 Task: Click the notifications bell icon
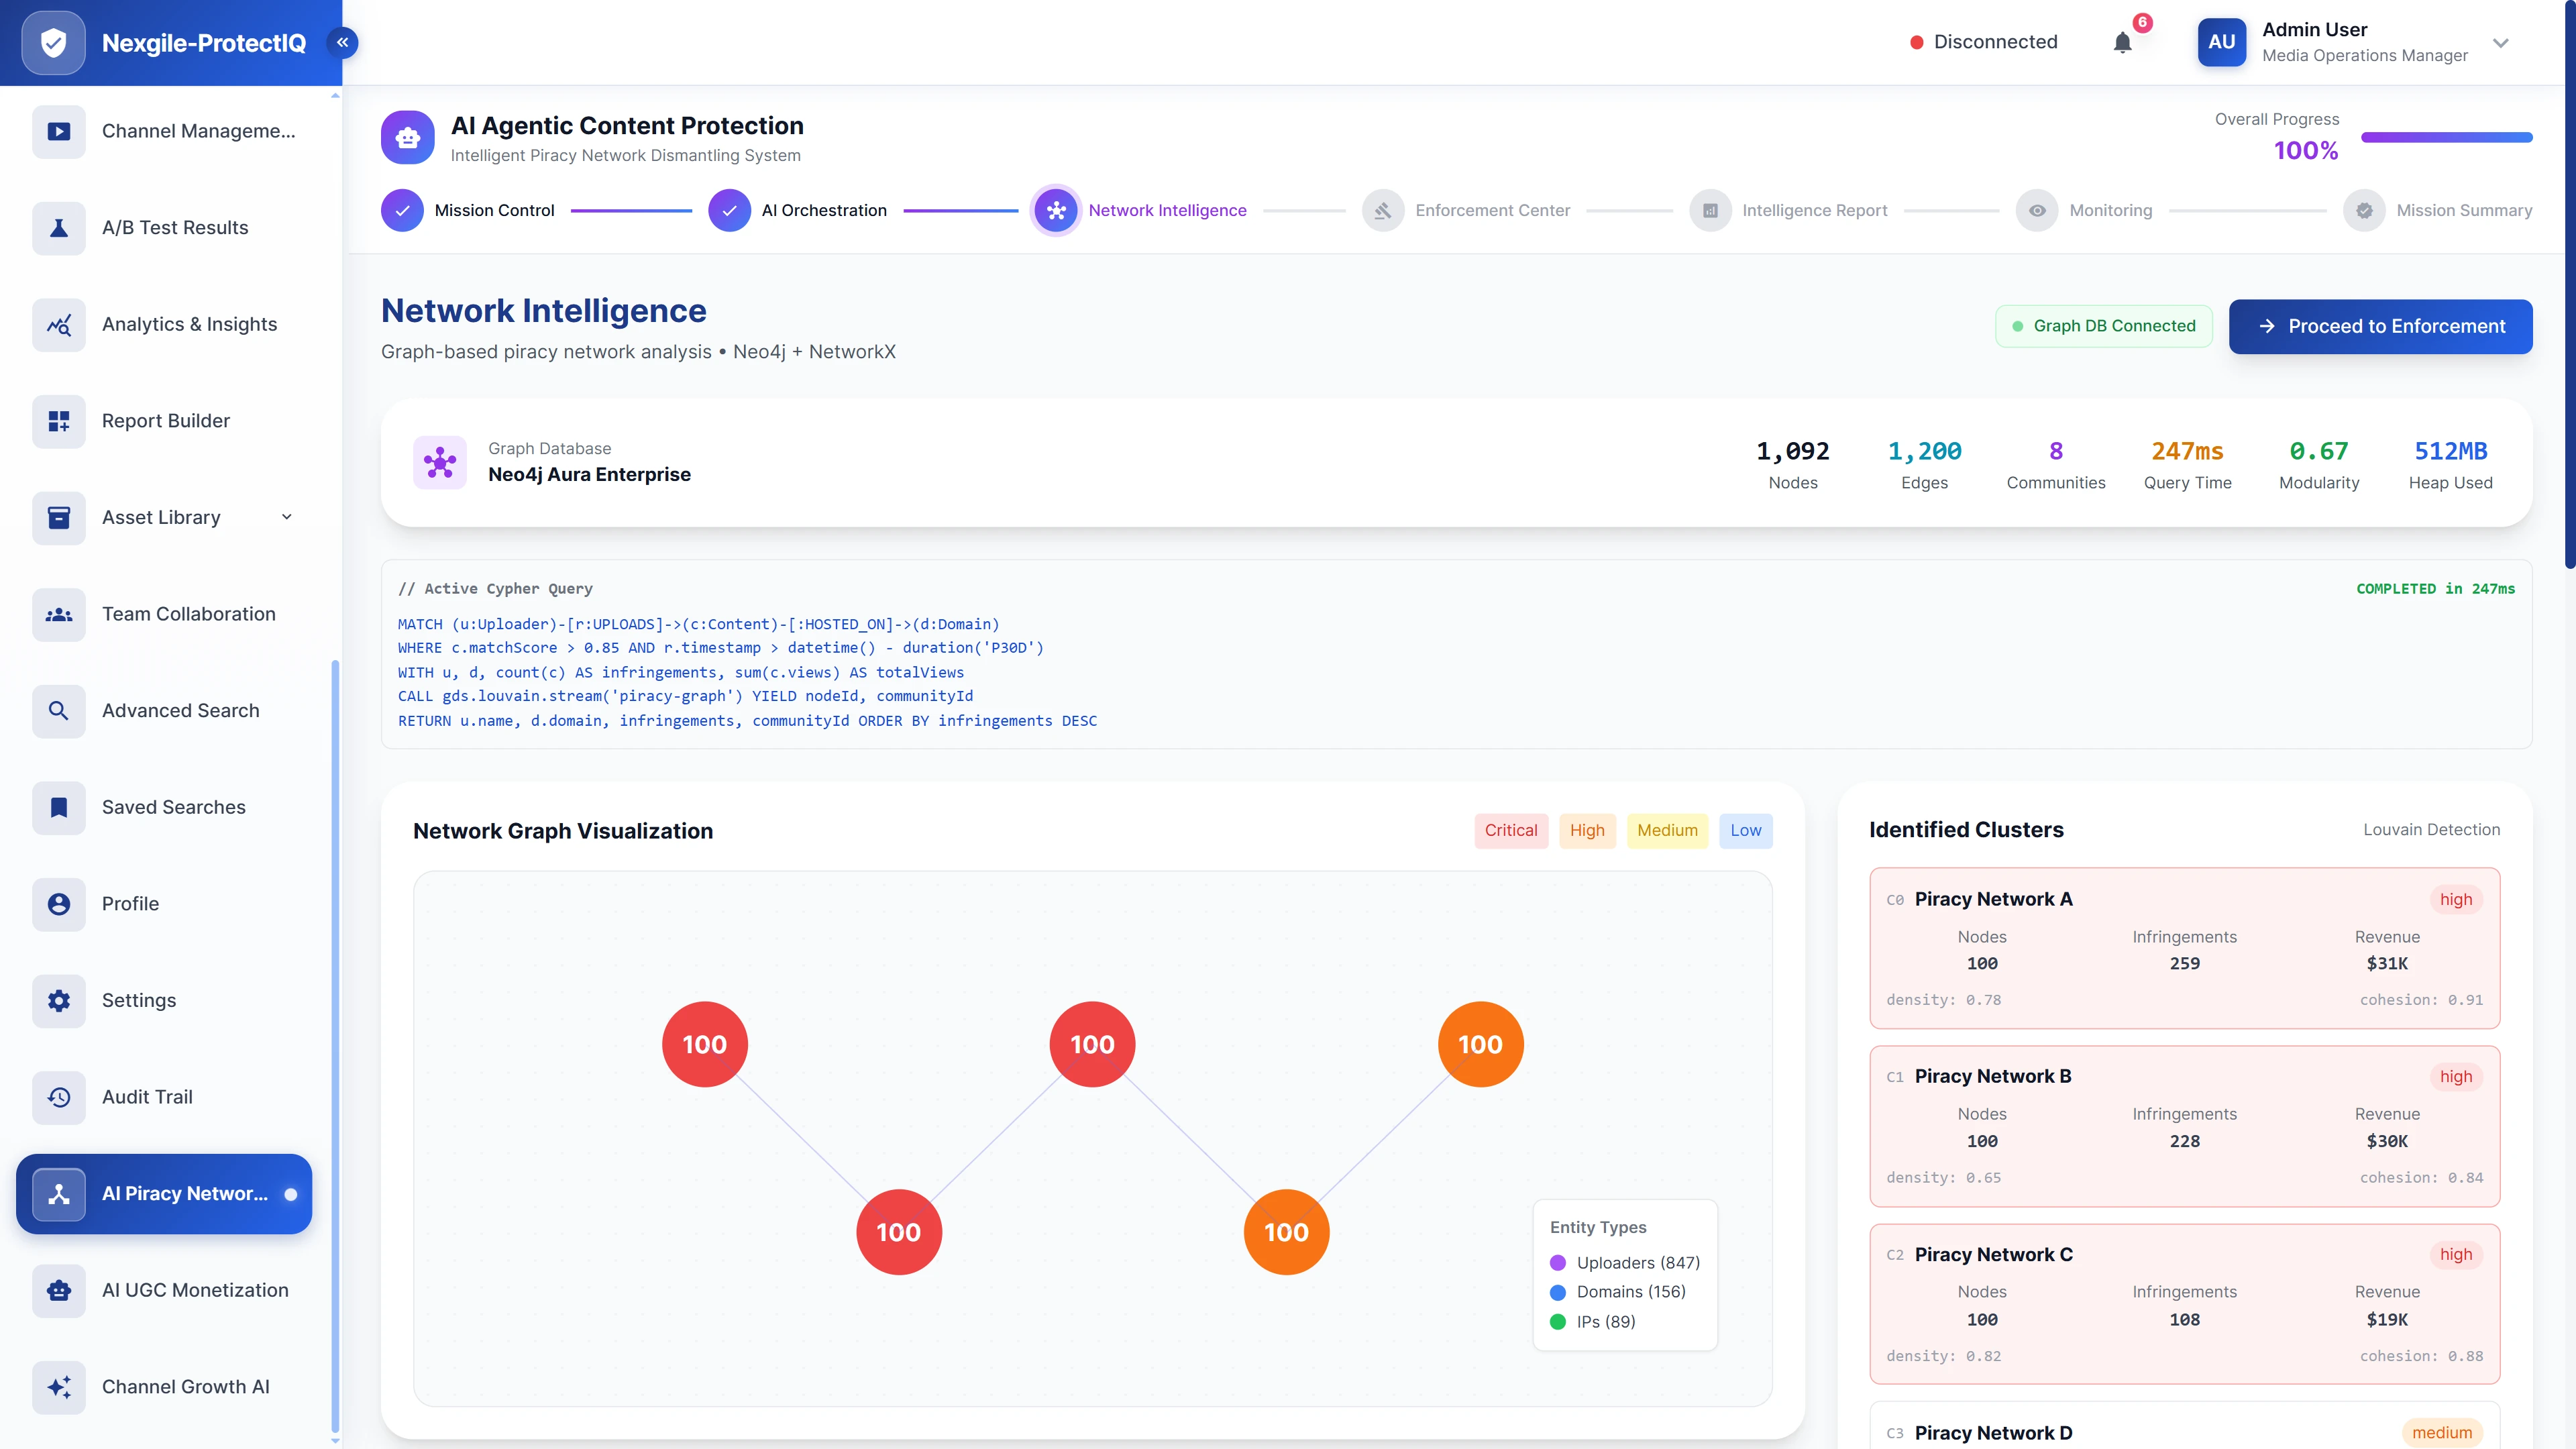pyautogui.click(x=2122, y=42)
